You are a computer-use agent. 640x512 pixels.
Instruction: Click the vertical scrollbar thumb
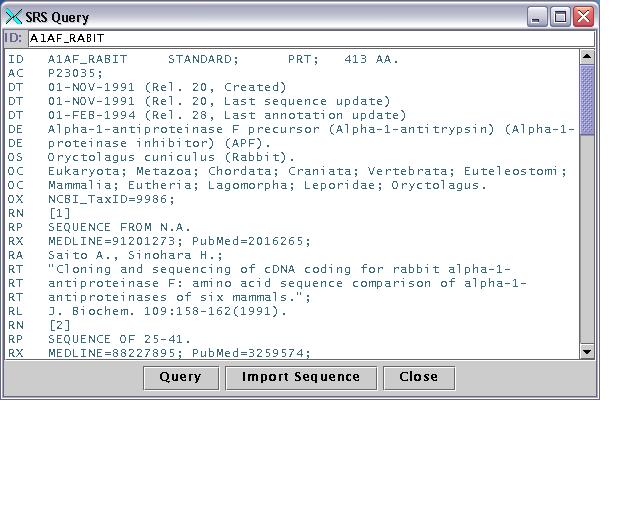[x=587, y=100]
